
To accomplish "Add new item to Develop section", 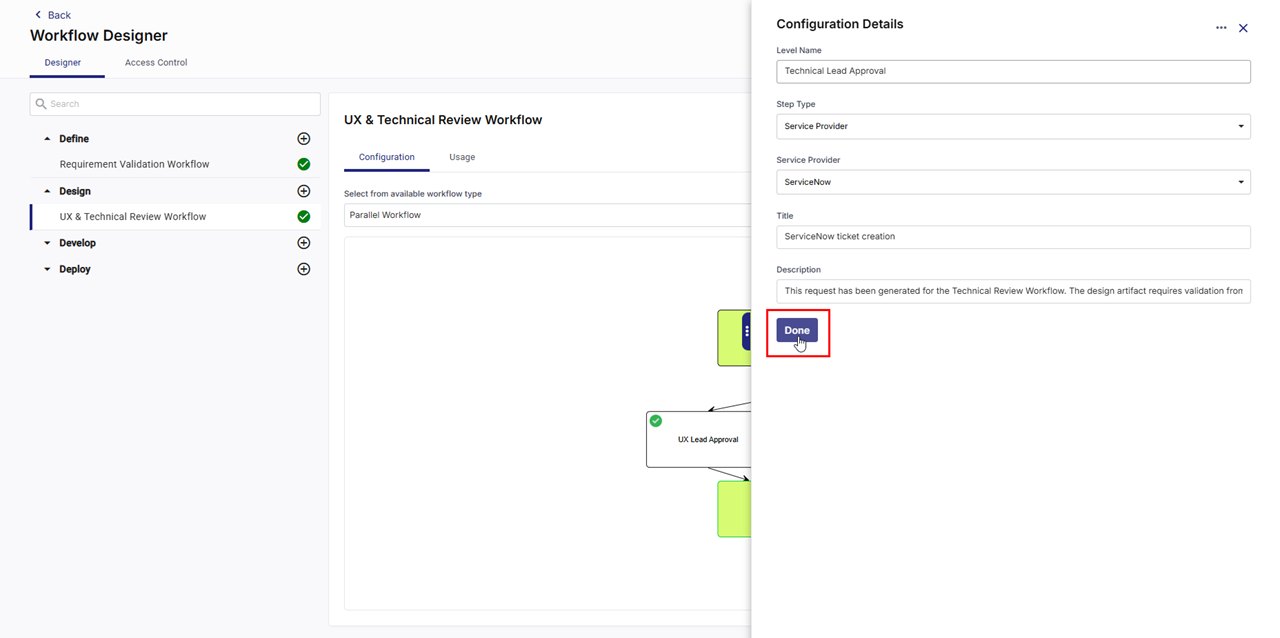I will click(x=304, y=243).
